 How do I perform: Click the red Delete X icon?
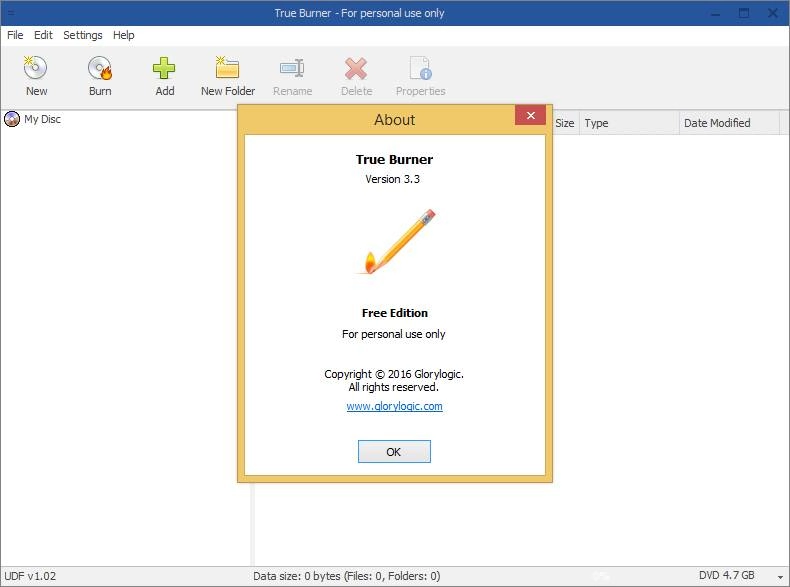click(x=356, y=68)
